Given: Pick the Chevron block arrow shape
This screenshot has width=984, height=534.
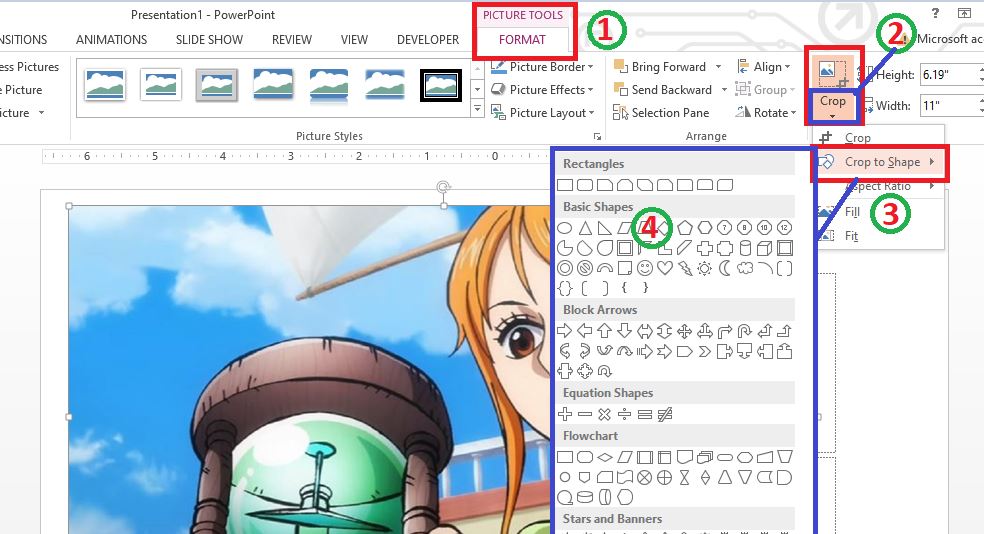Looking at the screenshot, I should pos(705,351).
